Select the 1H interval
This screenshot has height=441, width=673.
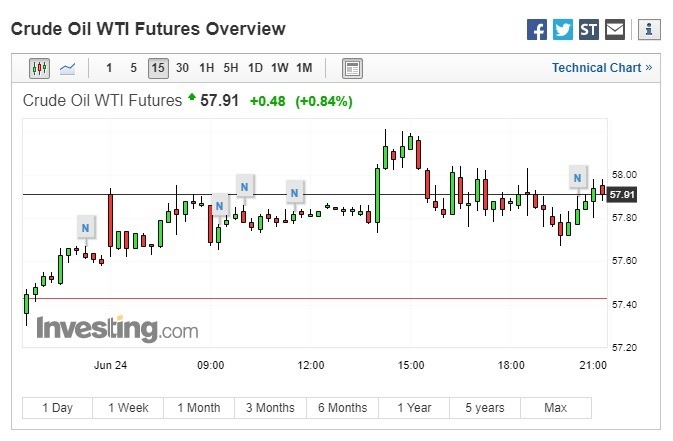pyautogui.click(x=206, y=68)
